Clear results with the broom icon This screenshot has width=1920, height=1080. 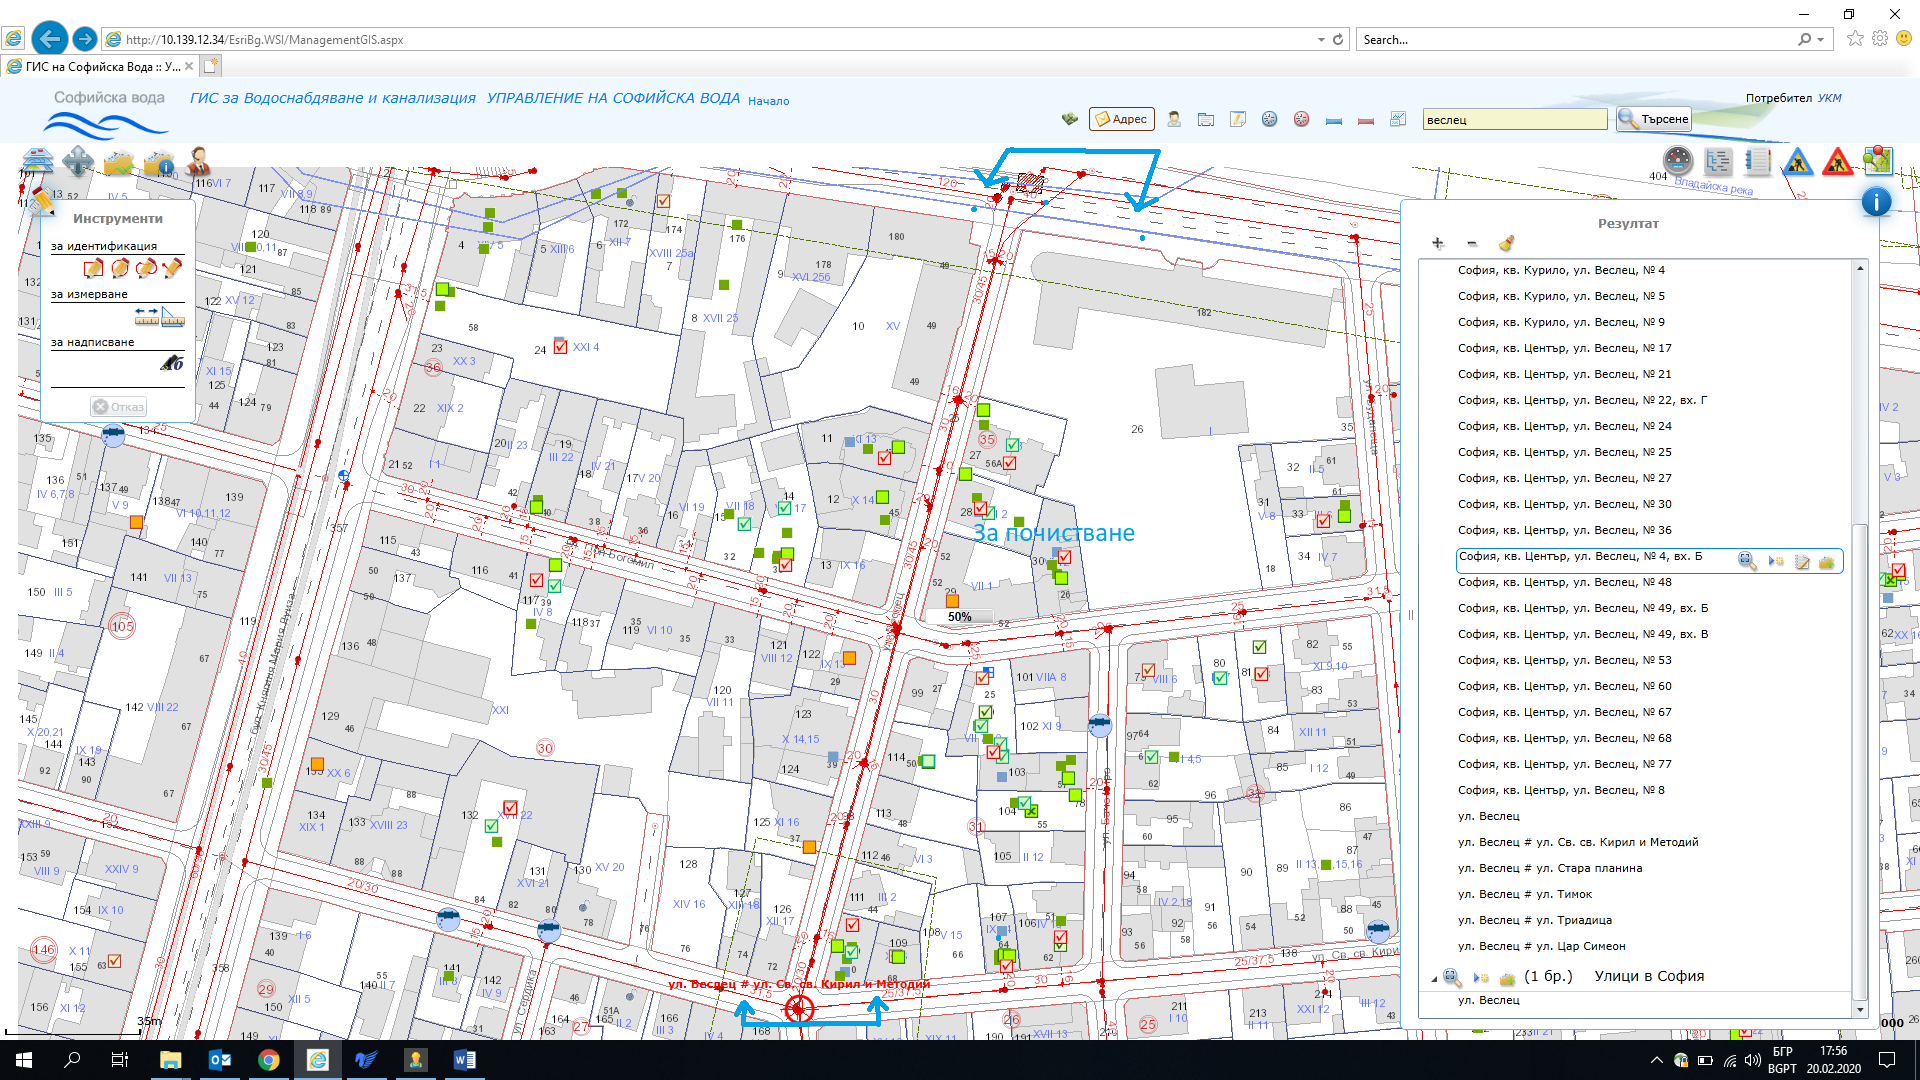tap(1506, 243)
